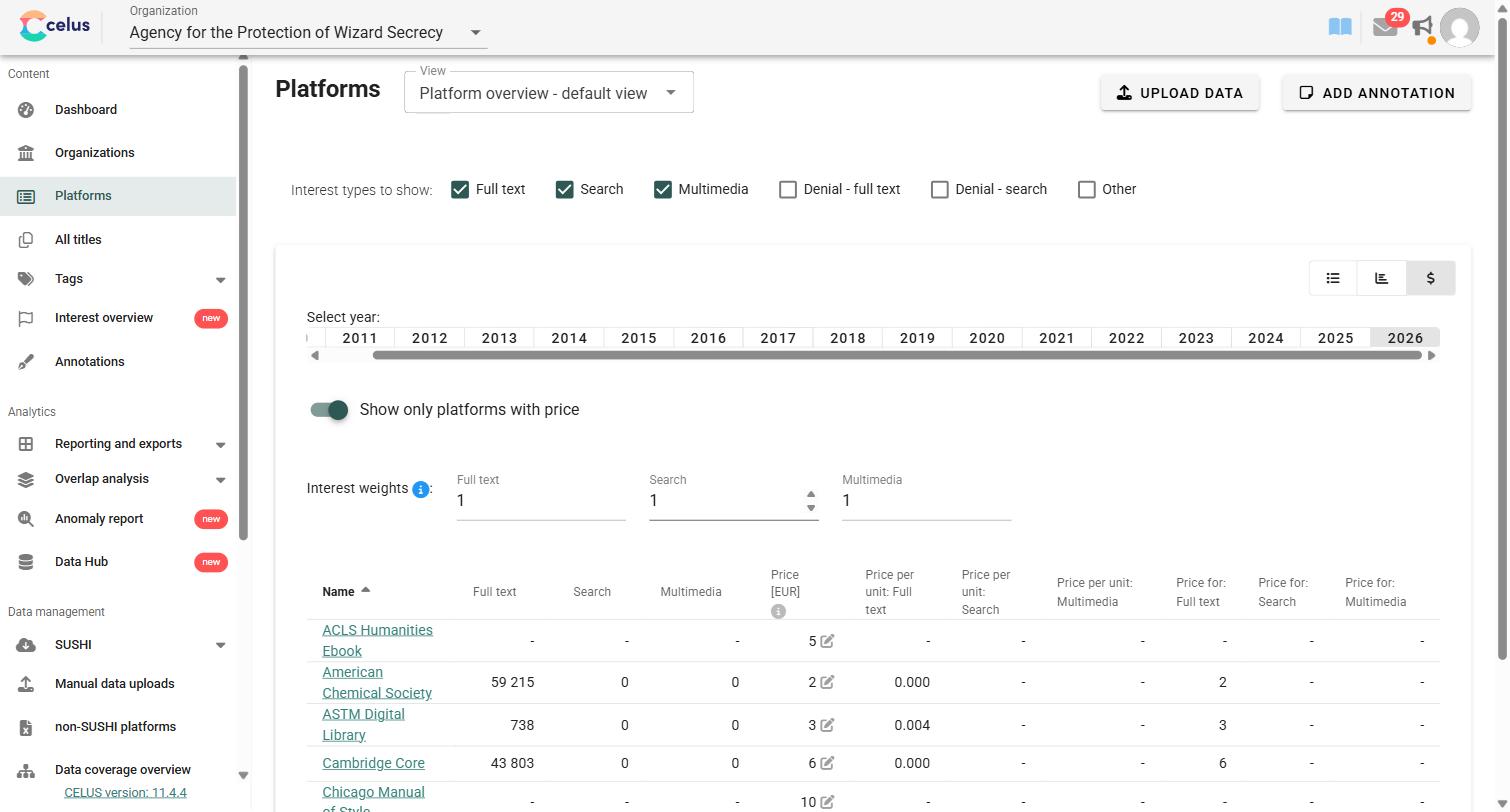Click the page vertical scrollbar
Viewport: 1510px width, 812px height.
(x=1502, y=340)
